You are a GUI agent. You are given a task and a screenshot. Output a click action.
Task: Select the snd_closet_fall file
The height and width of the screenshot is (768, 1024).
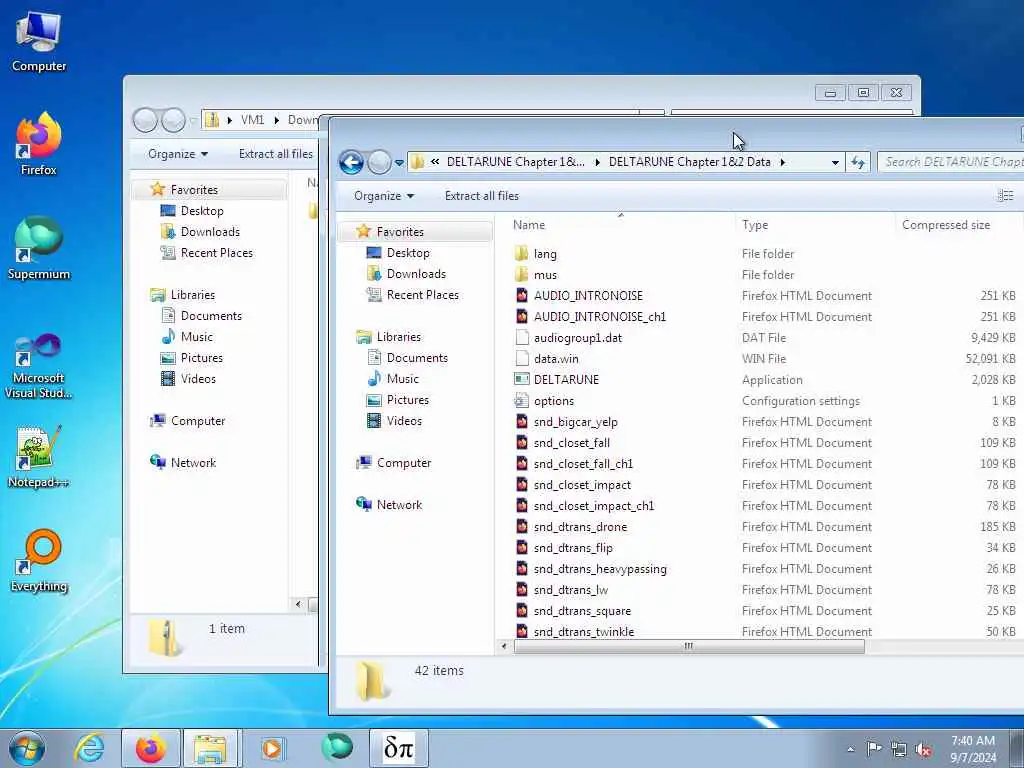571,443
